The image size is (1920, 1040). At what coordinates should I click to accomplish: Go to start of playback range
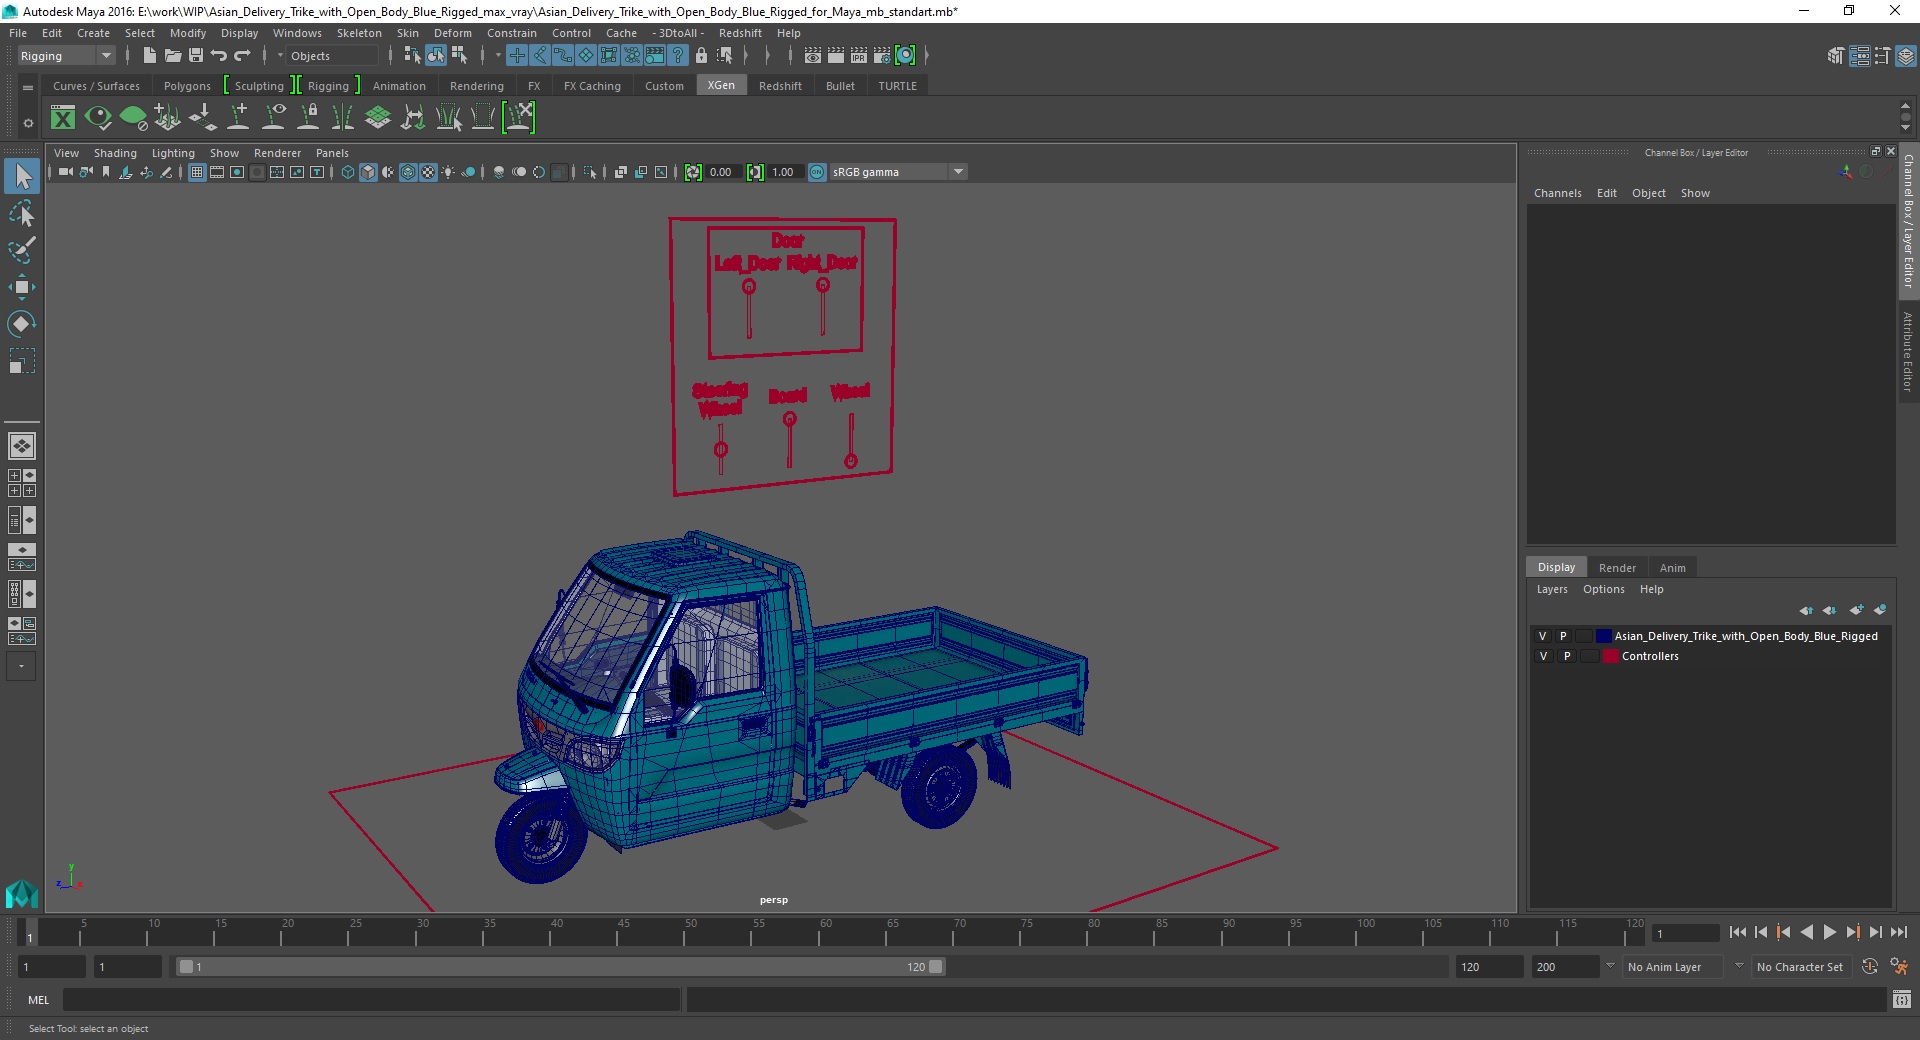coord(1737,932)
